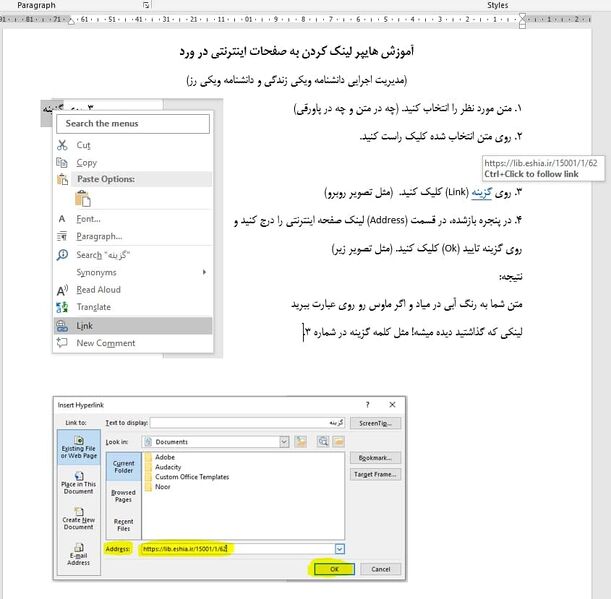This screenshot has width=611, height=599.
Task: Click the Up One Folder icon beside Look in
Action: click(x=300, y=442)
